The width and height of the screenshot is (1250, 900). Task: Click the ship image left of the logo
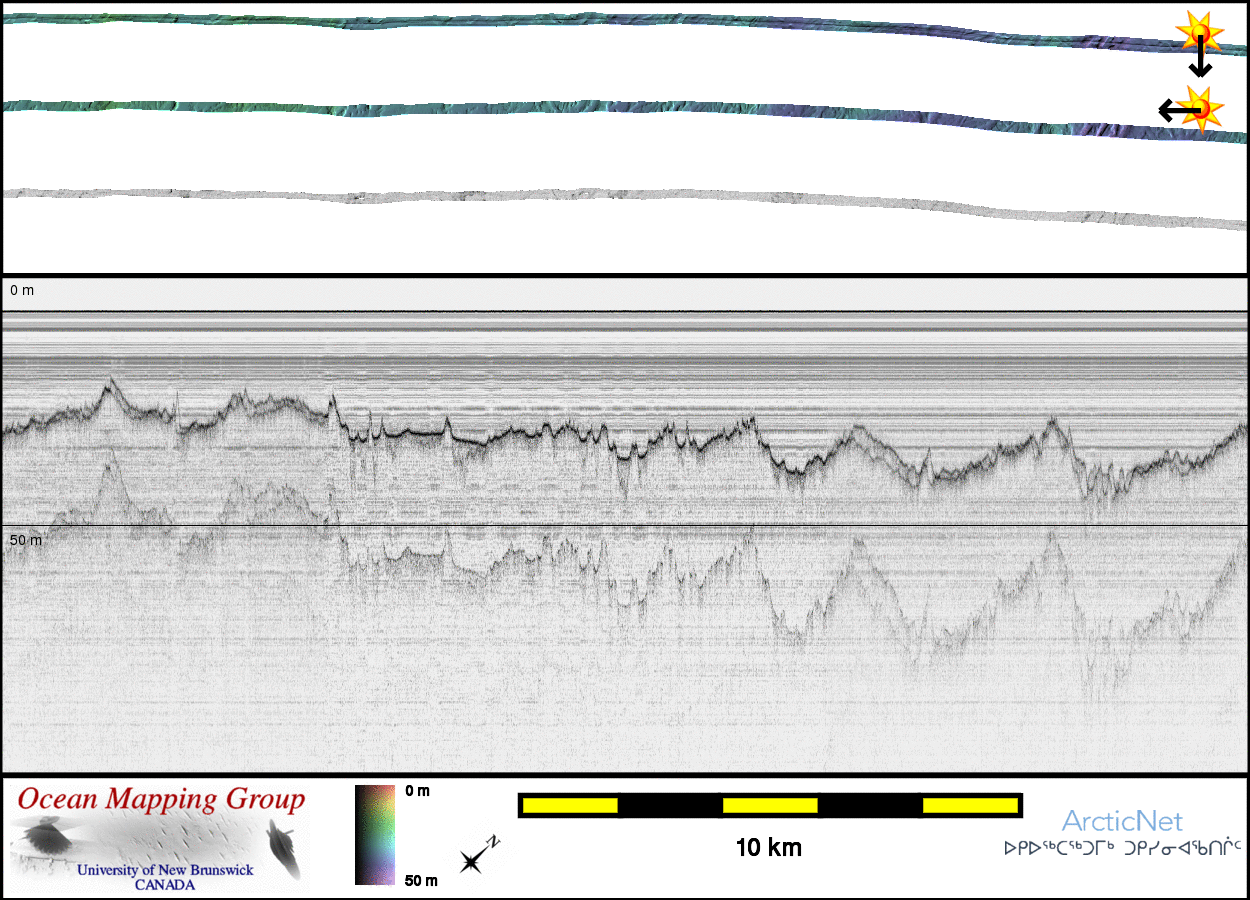click(x=43, y=838)
